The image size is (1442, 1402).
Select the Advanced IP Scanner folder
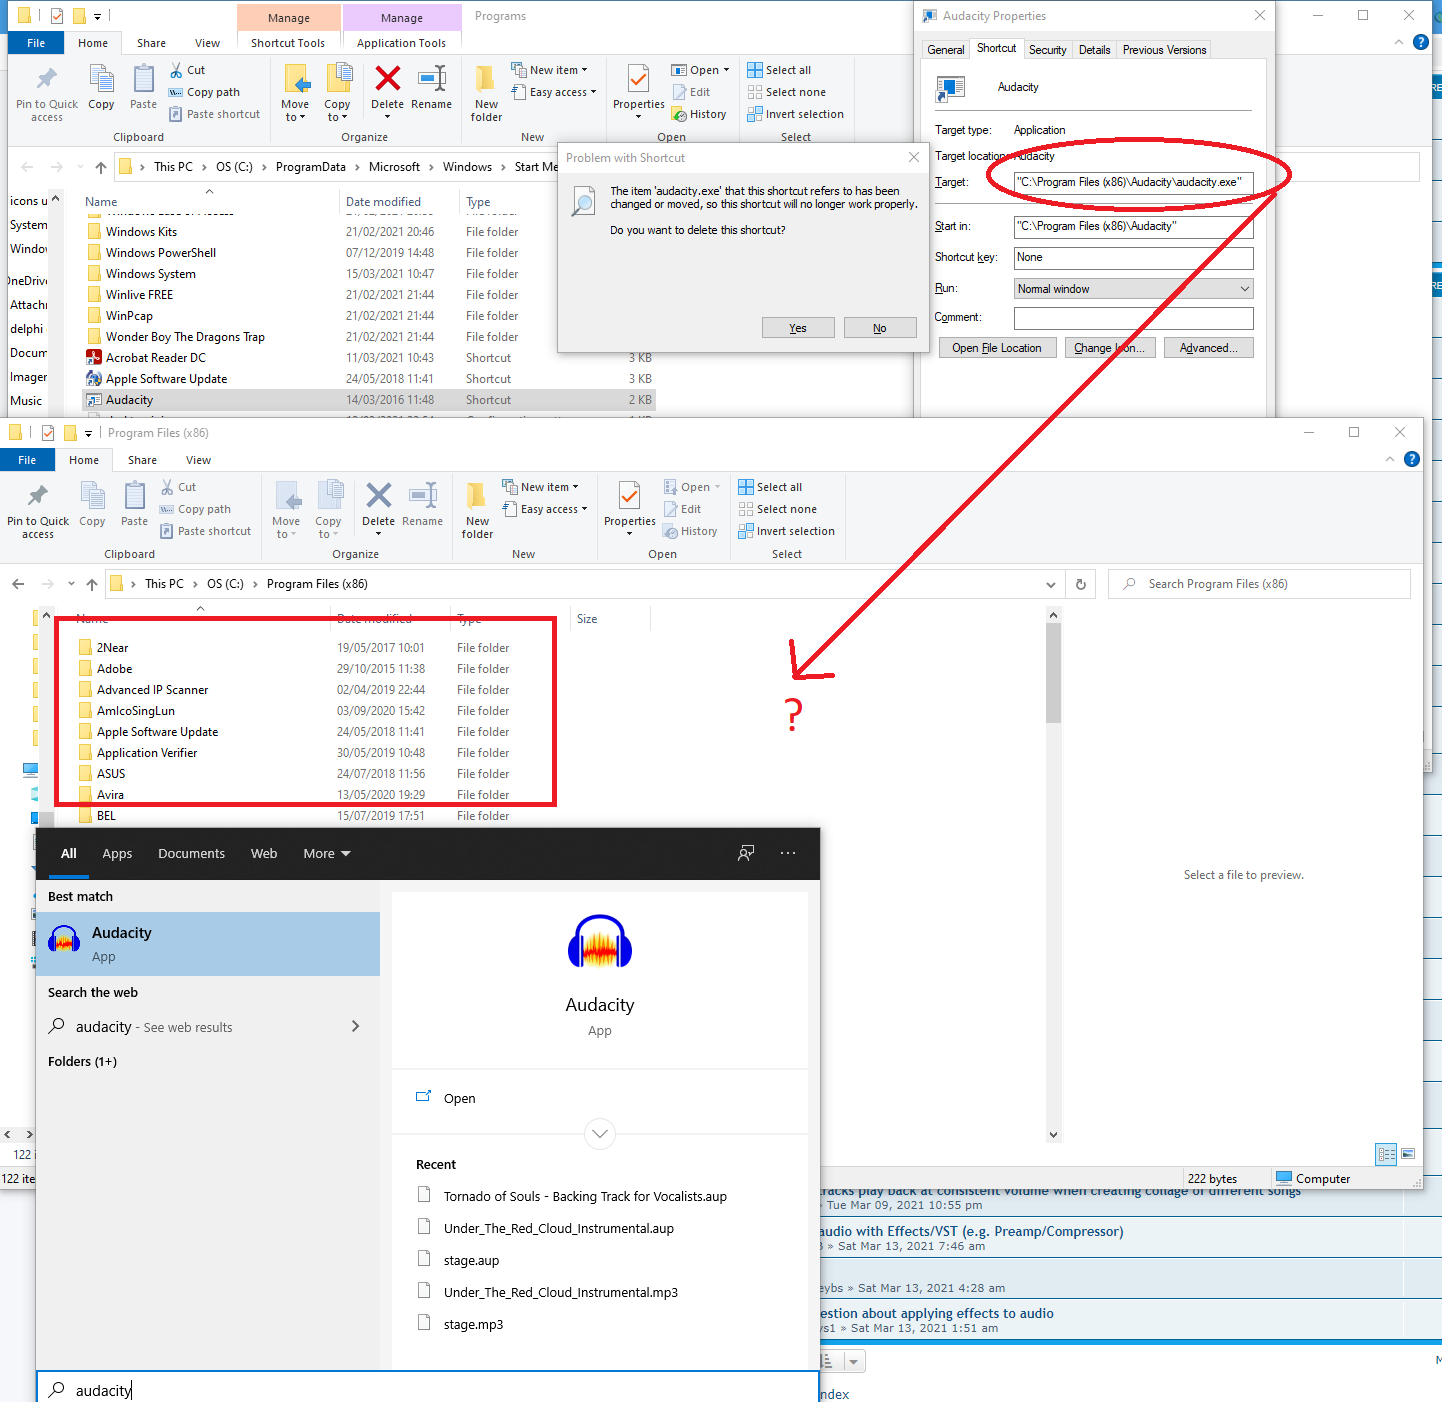152,690
